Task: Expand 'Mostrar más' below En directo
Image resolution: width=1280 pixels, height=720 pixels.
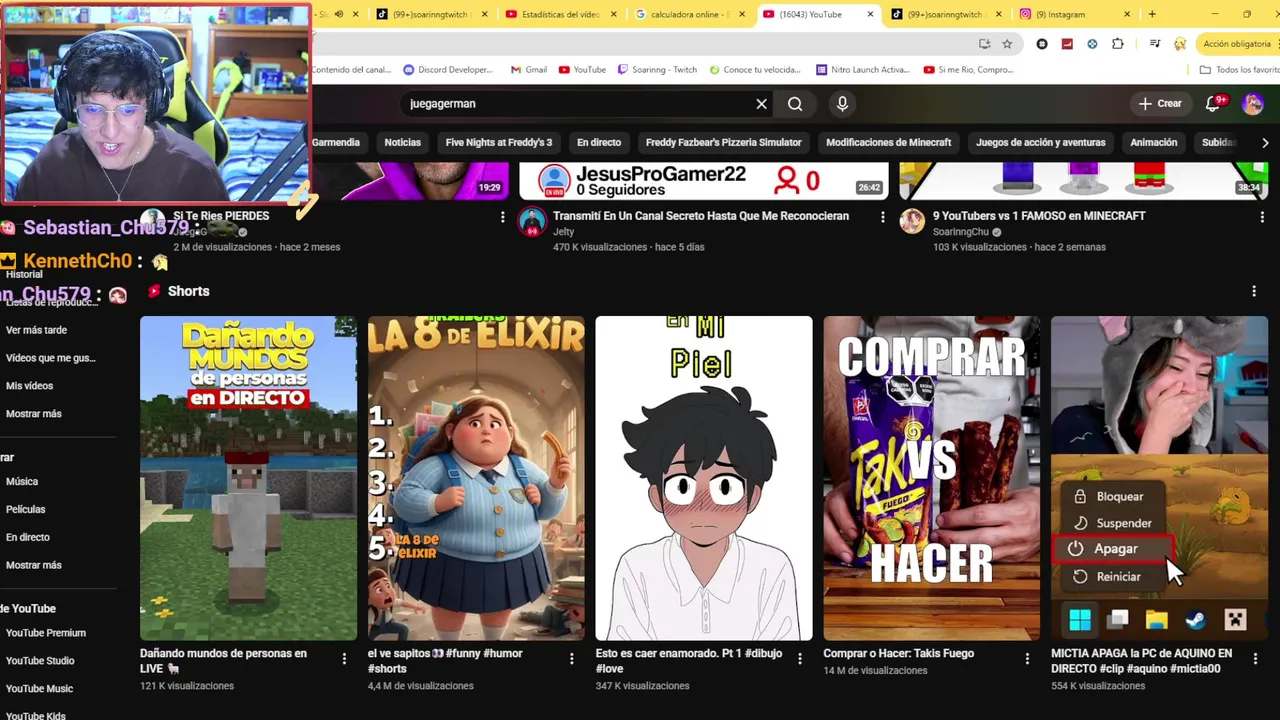Action: 34,565
